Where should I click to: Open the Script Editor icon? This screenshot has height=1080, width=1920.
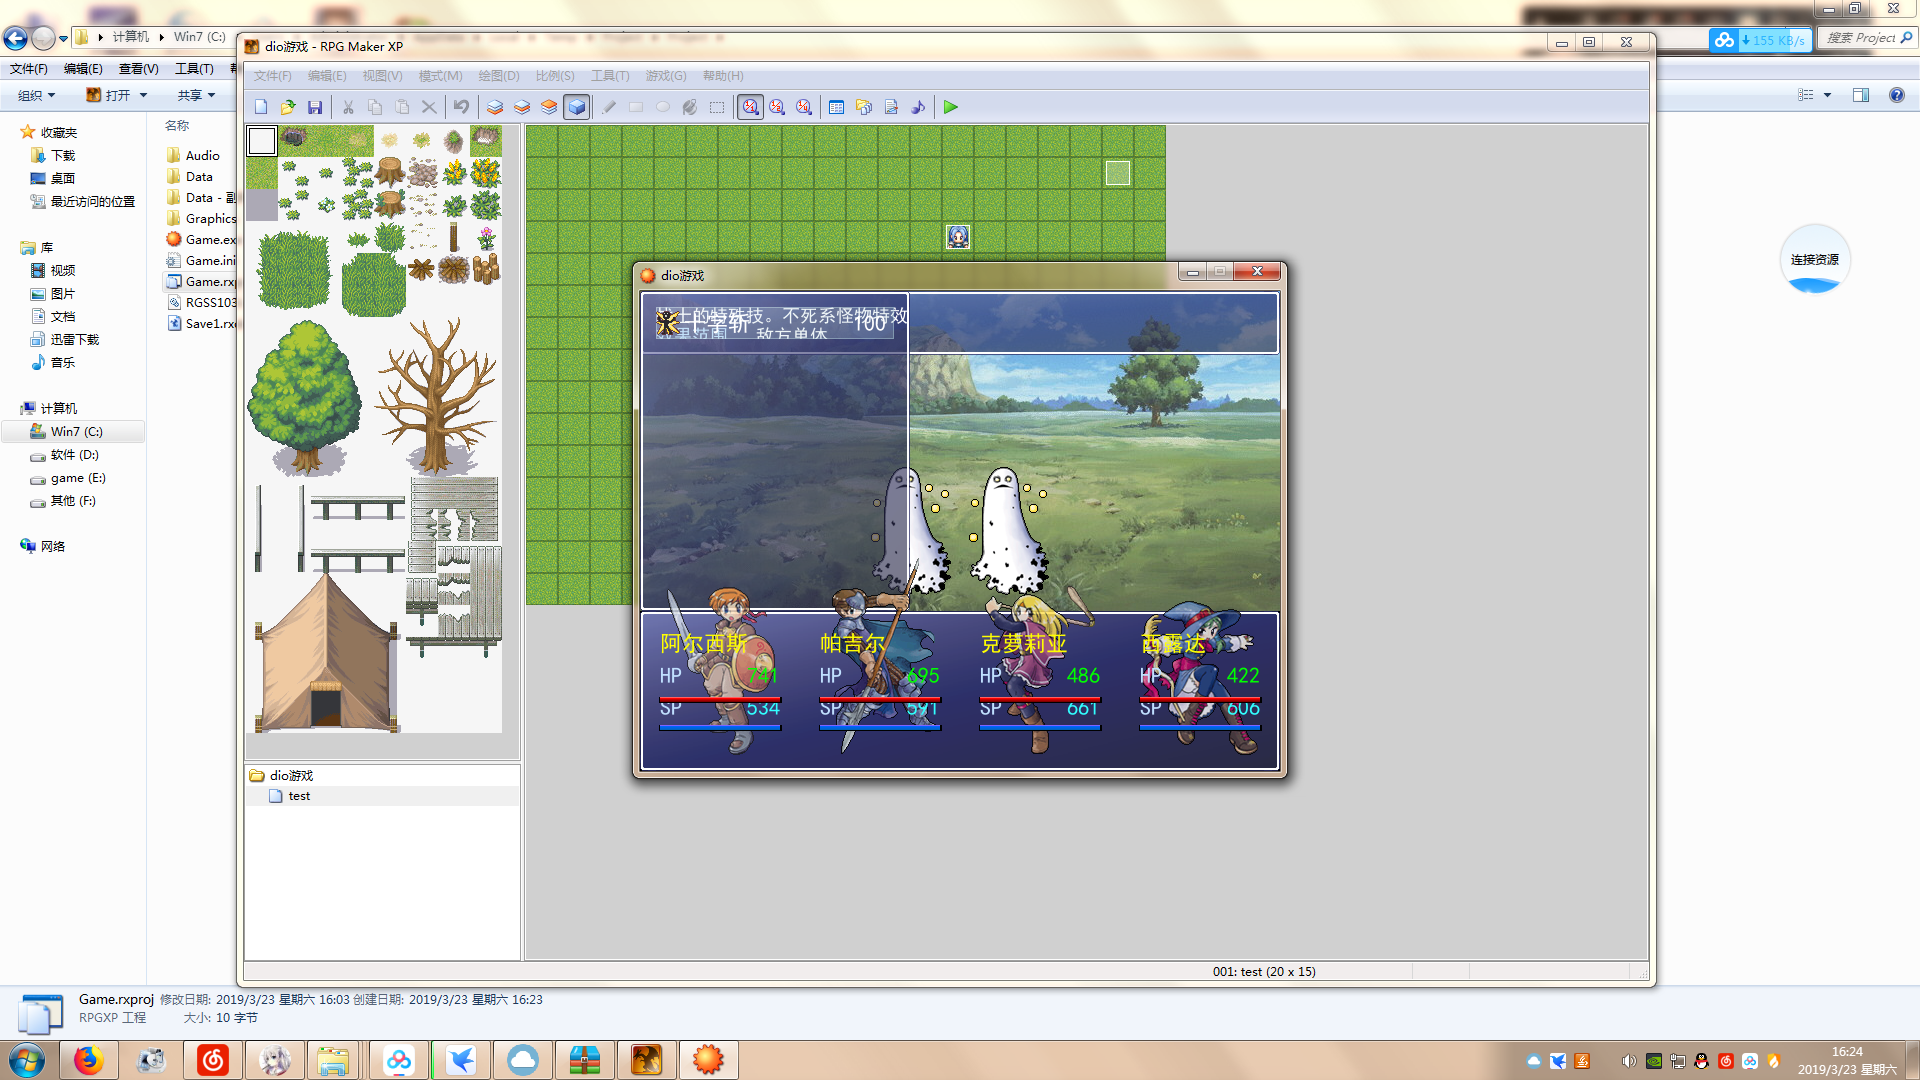[891, 107]
